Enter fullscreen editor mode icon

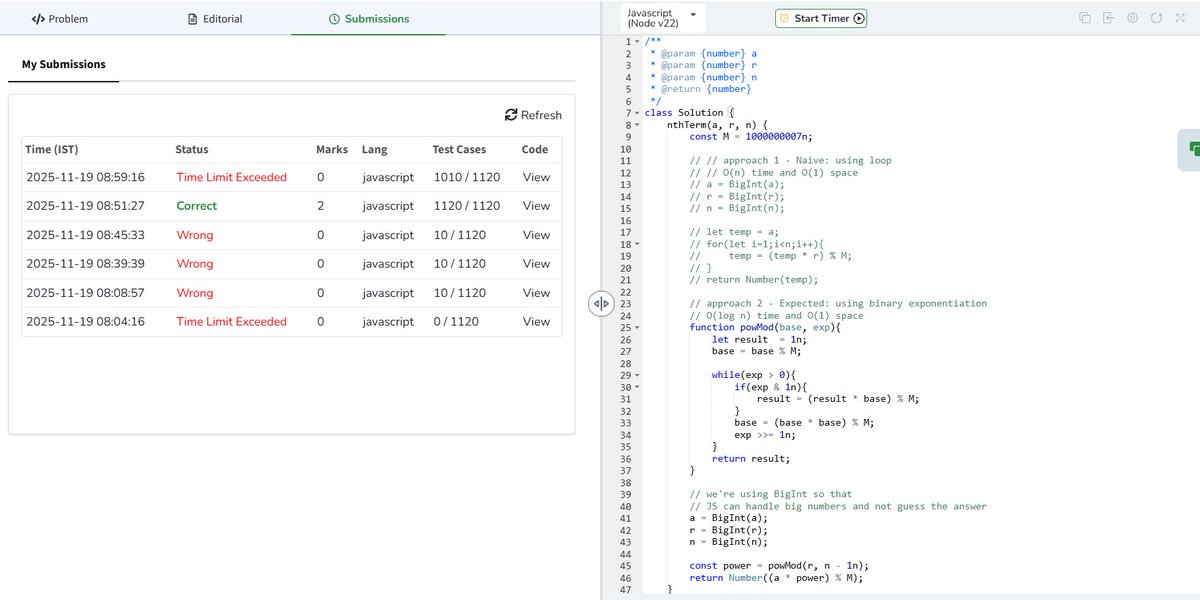click(x=1180, y=18)
